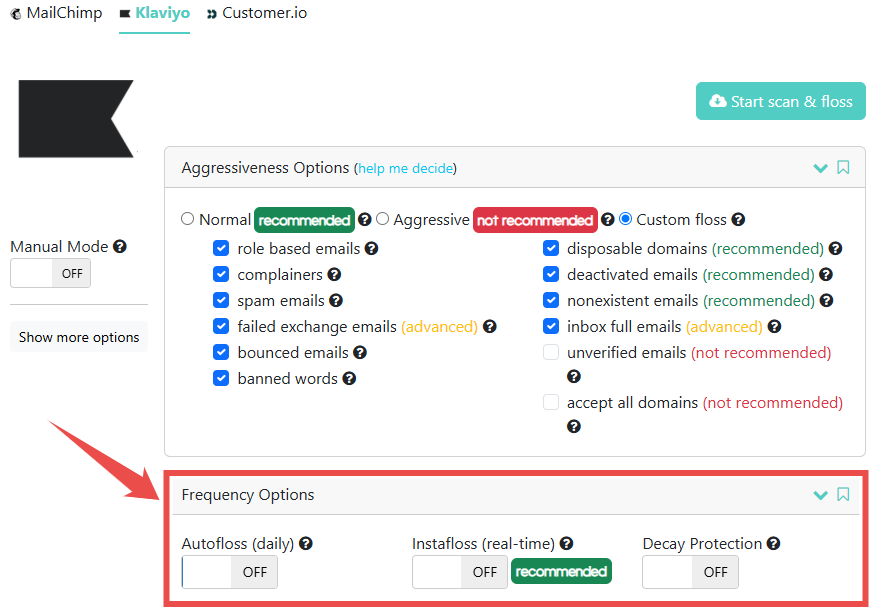Uncheck the banned words checkbox

point(221,378)
